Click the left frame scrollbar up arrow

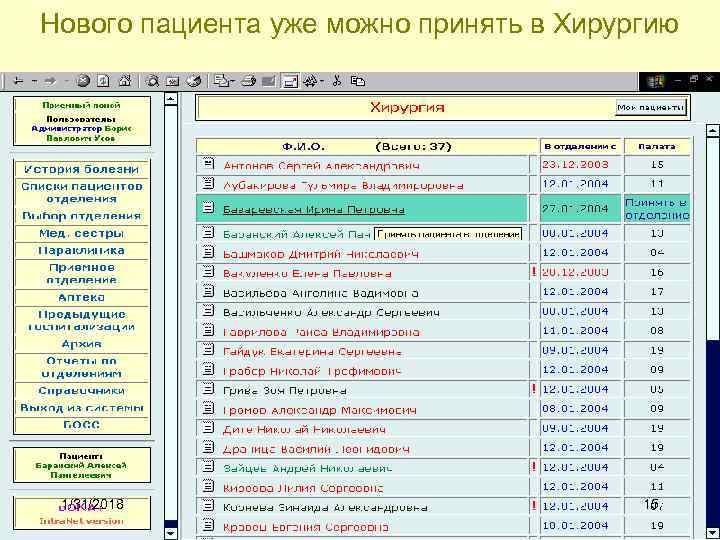point(171,98)
